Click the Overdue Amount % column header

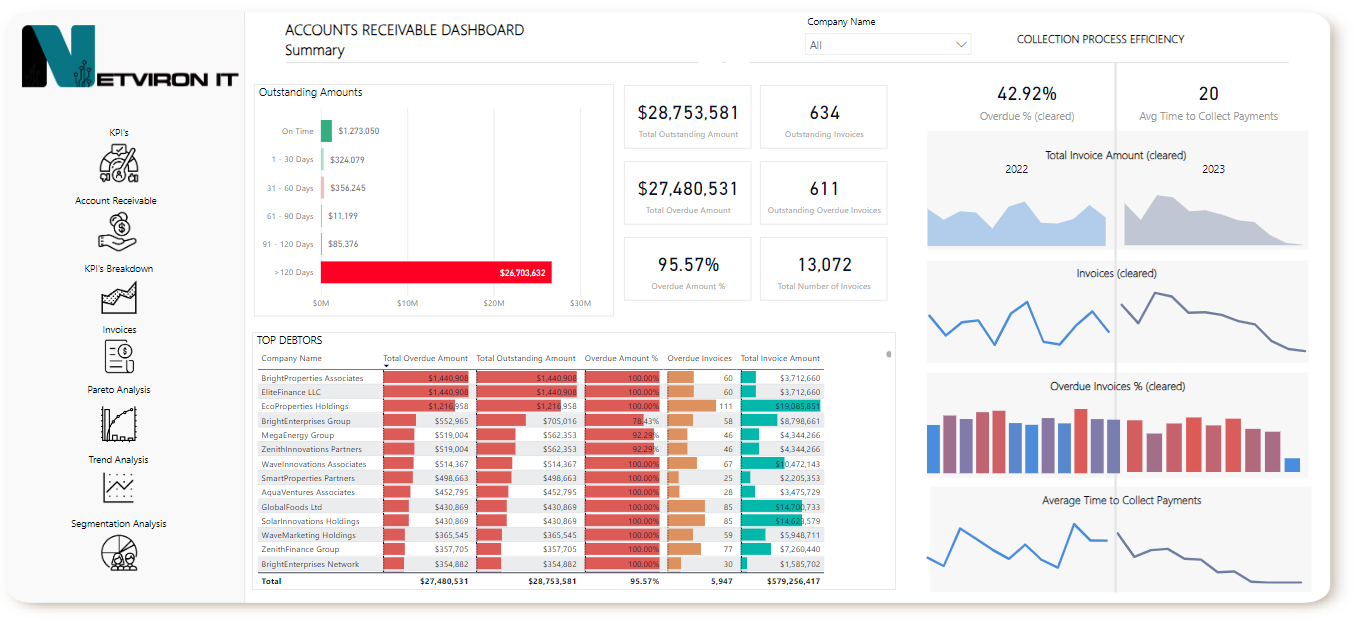click(x=621, y=358)
